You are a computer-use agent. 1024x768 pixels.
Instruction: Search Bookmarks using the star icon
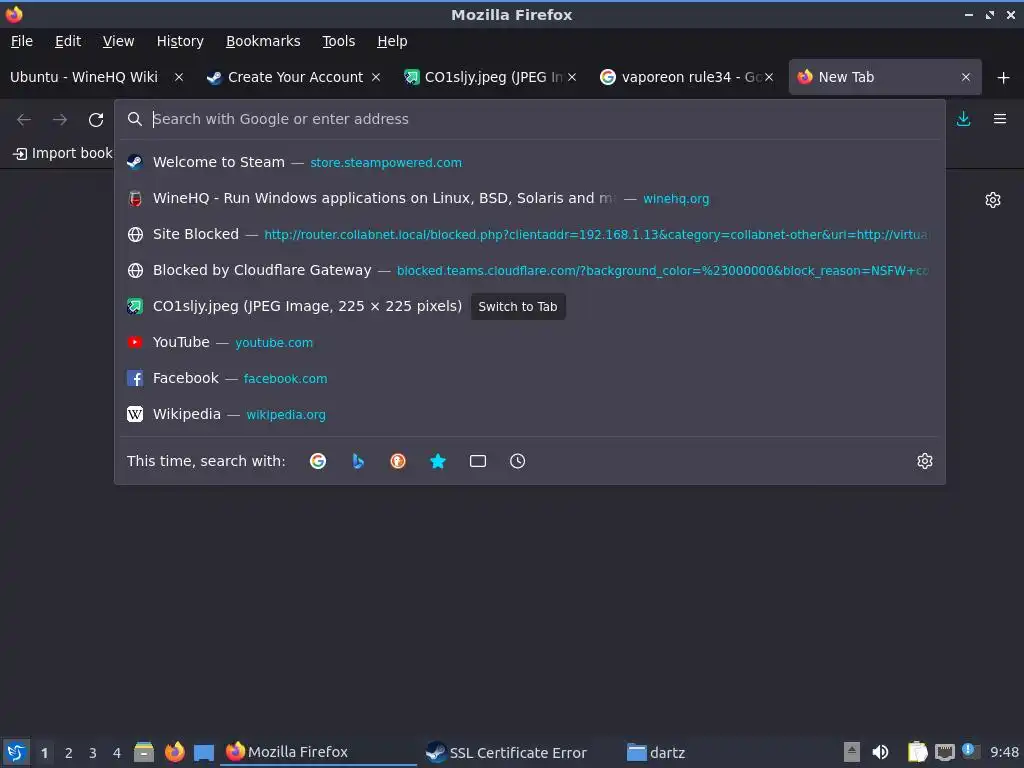click(x=438, y=461)
